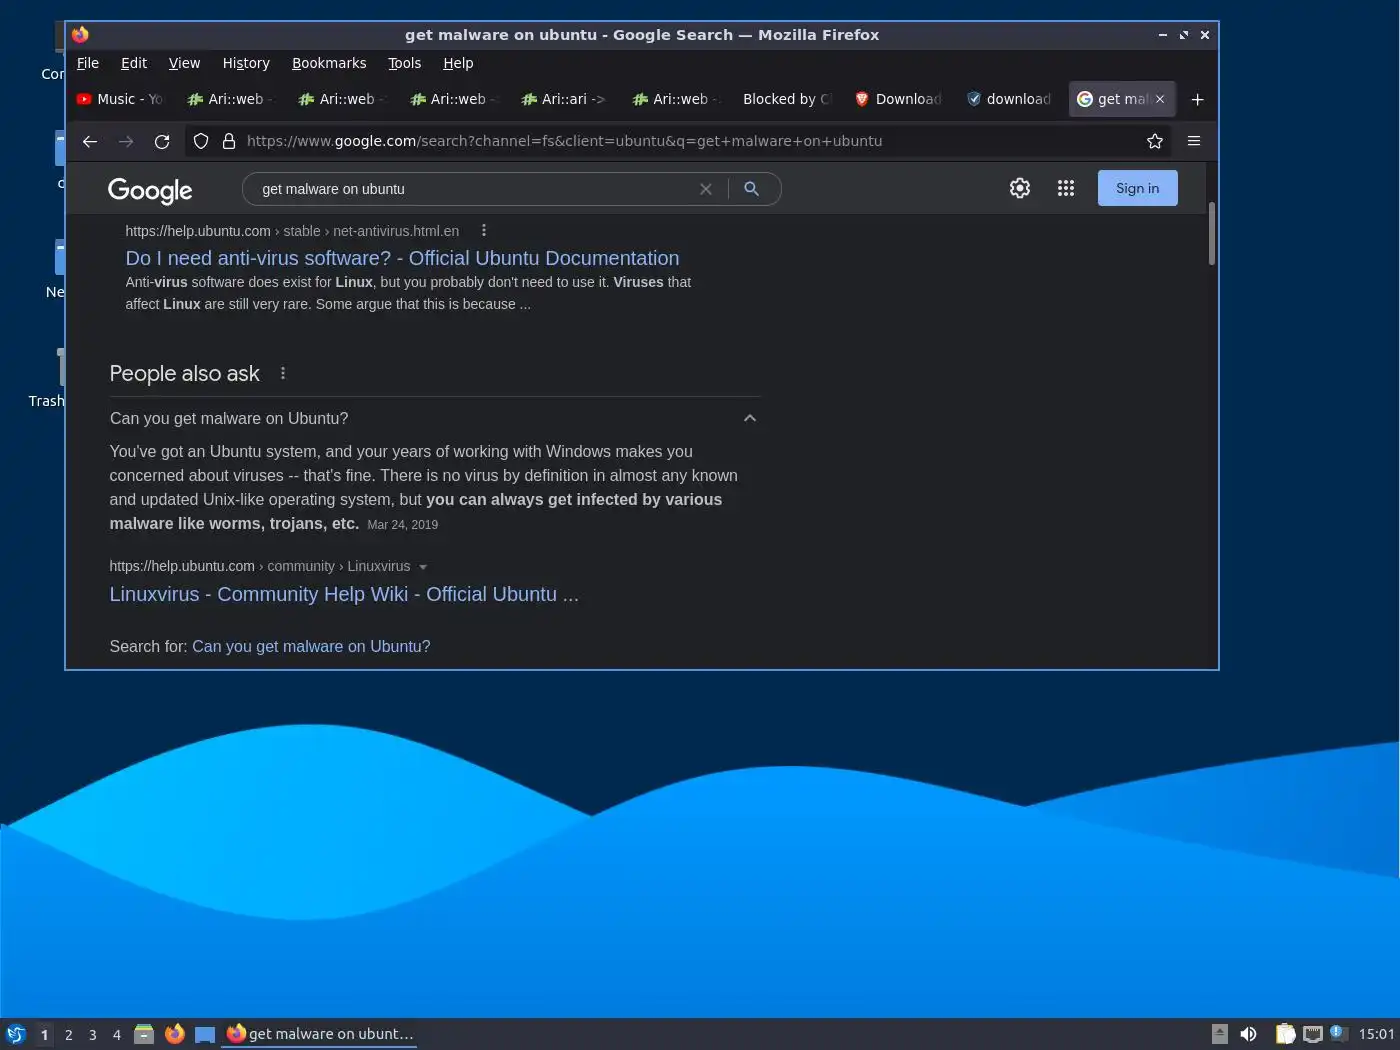The image size is (1400, 1050).
Task: Click the 15:01 clock
Action: pos(1377,1034)
